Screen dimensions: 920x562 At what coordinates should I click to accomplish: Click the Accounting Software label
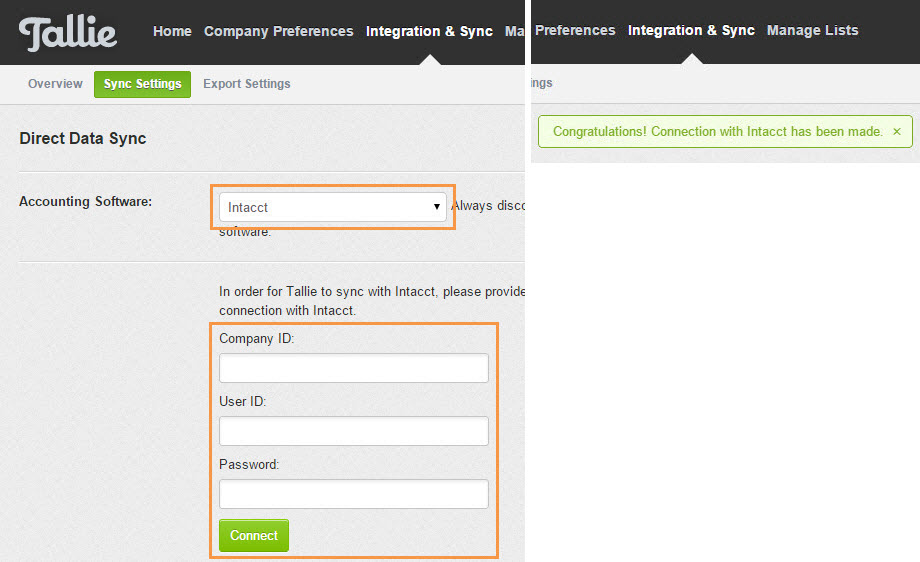(x=86, y=201)
